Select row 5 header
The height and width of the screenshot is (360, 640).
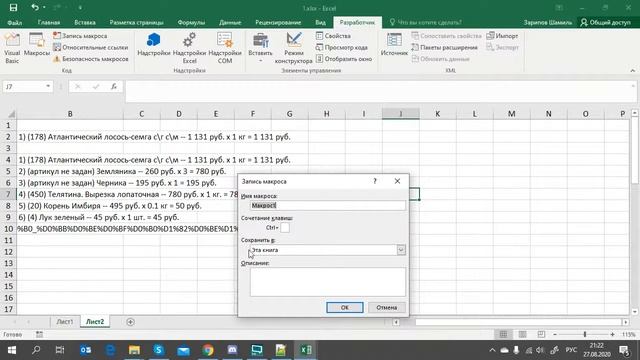tap(8, 171)
